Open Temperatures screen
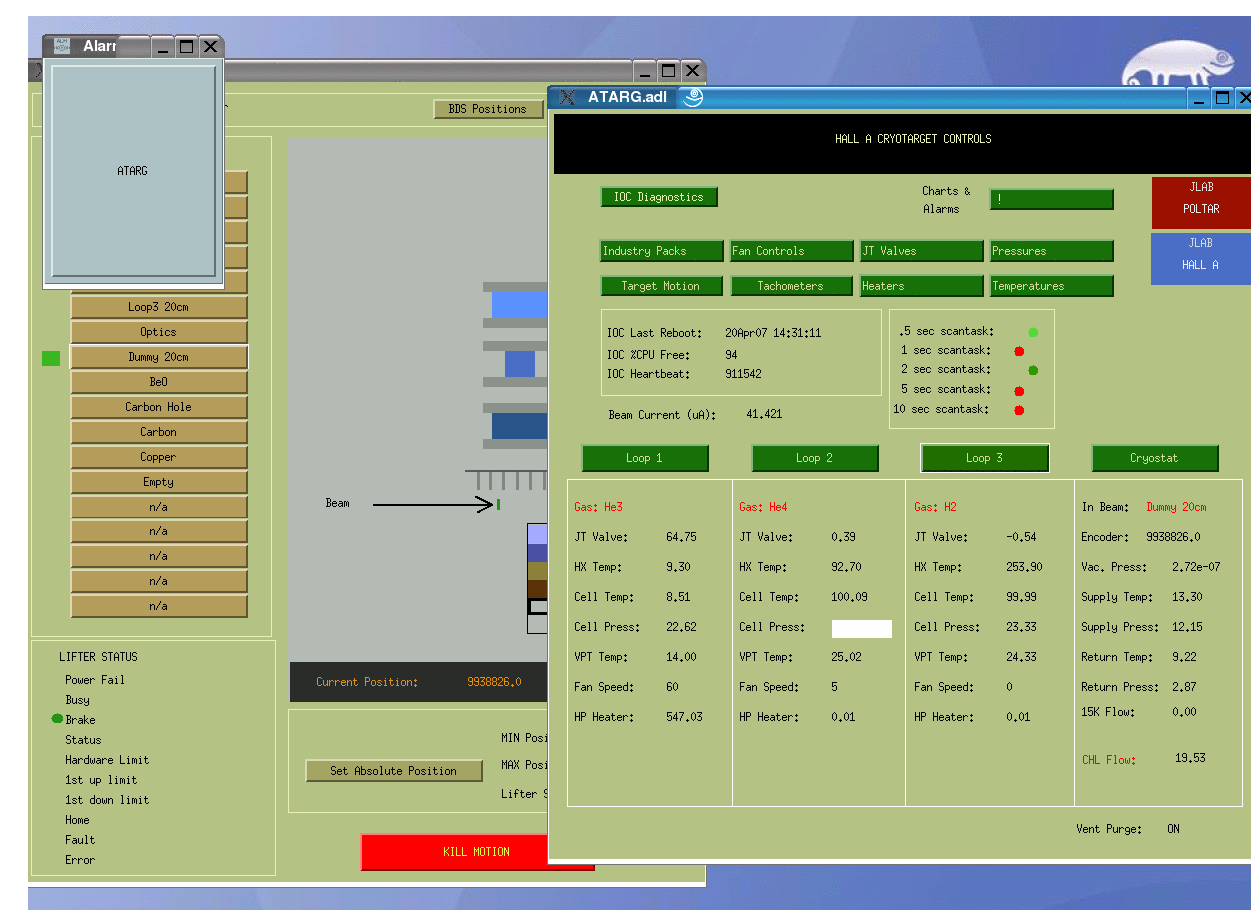Screen dimensions: 1251x910 [x=1052, y=286]
